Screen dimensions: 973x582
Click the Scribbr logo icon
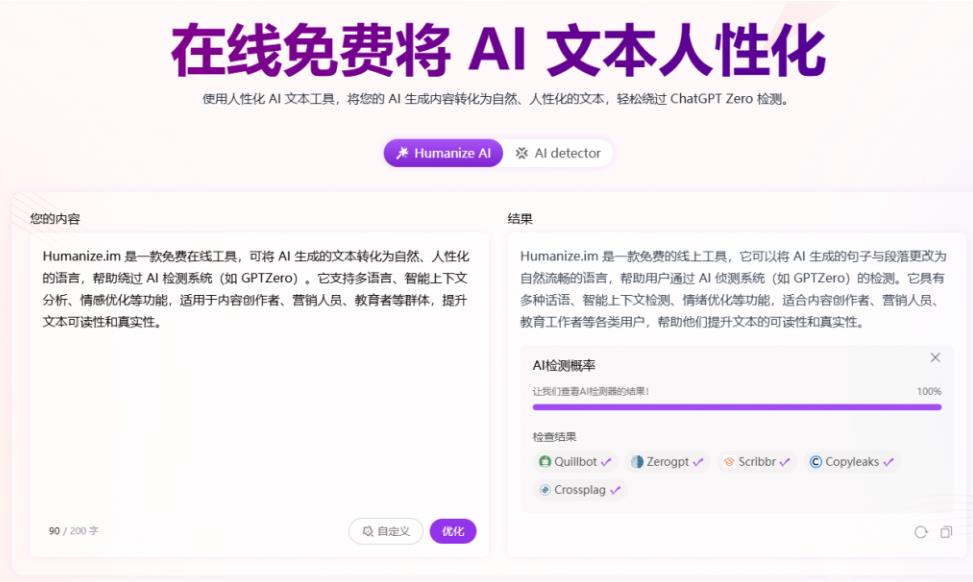coord(729,462)
